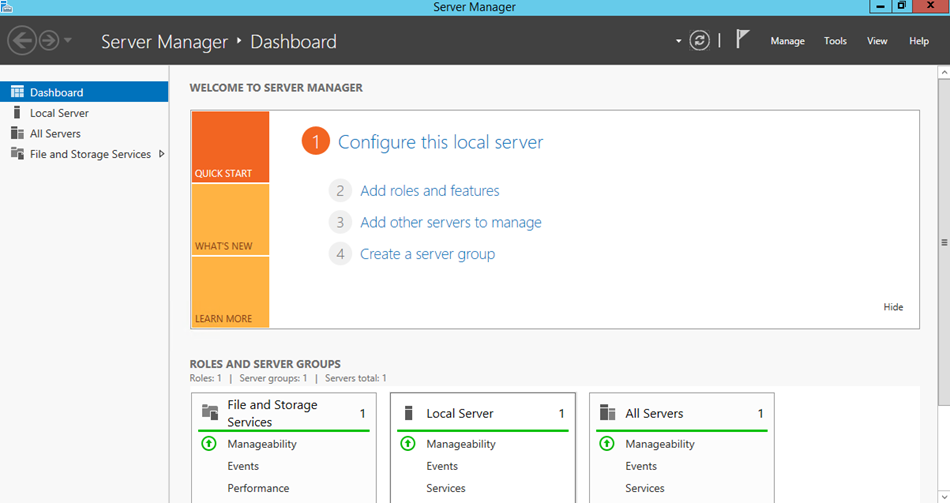The width and height of the screenshot is (950, 503).
Task: Expand File and Storage Services sidebar arrow
Action: pyautogui.click(x=161, y=154)
